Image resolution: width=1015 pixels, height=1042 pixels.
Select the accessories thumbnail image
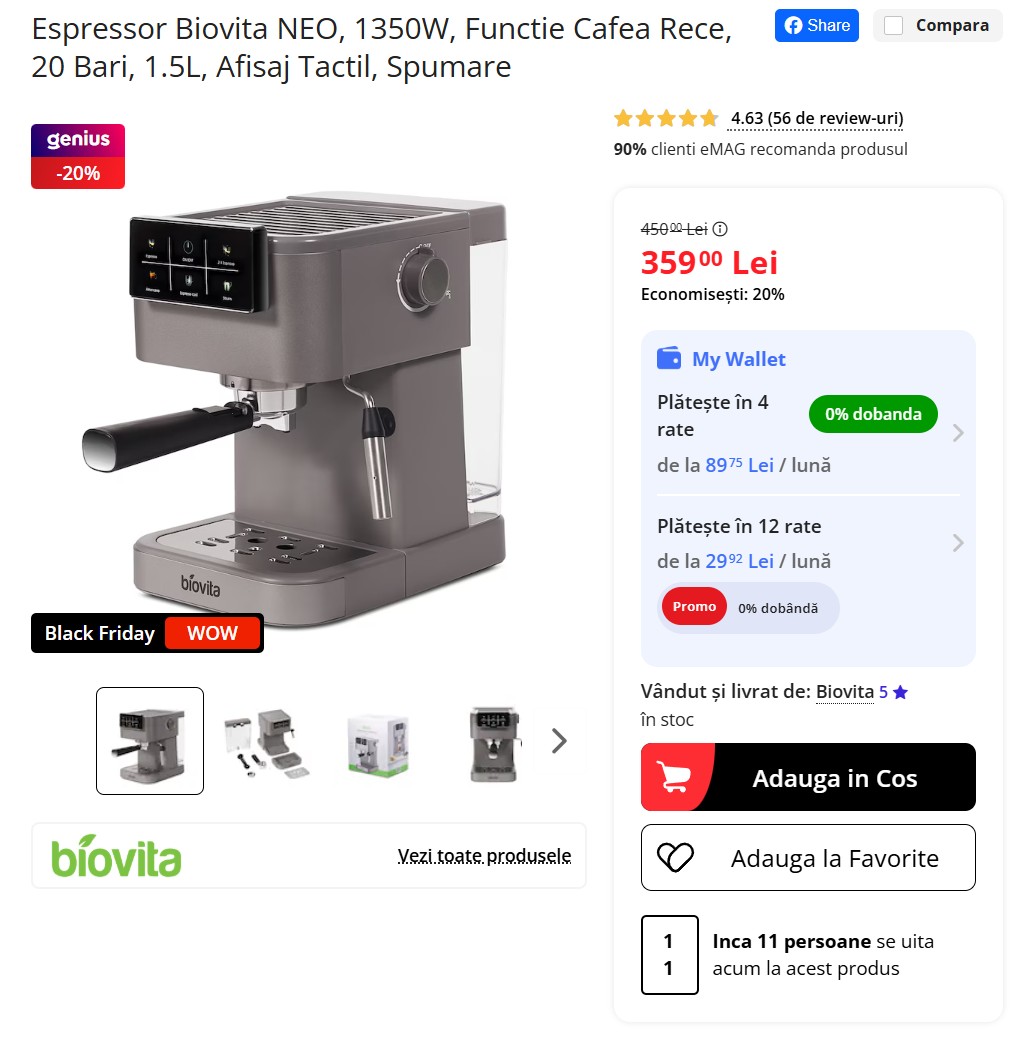click(266, 742)
